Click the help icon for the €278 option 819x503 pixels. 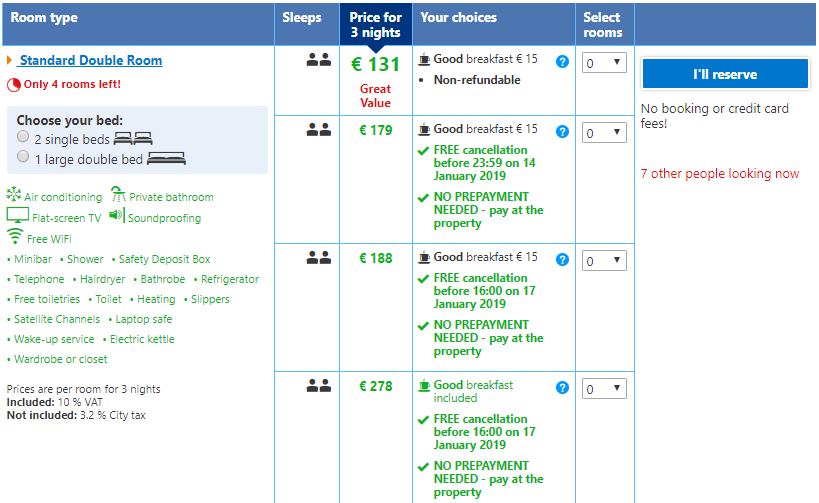562,388
